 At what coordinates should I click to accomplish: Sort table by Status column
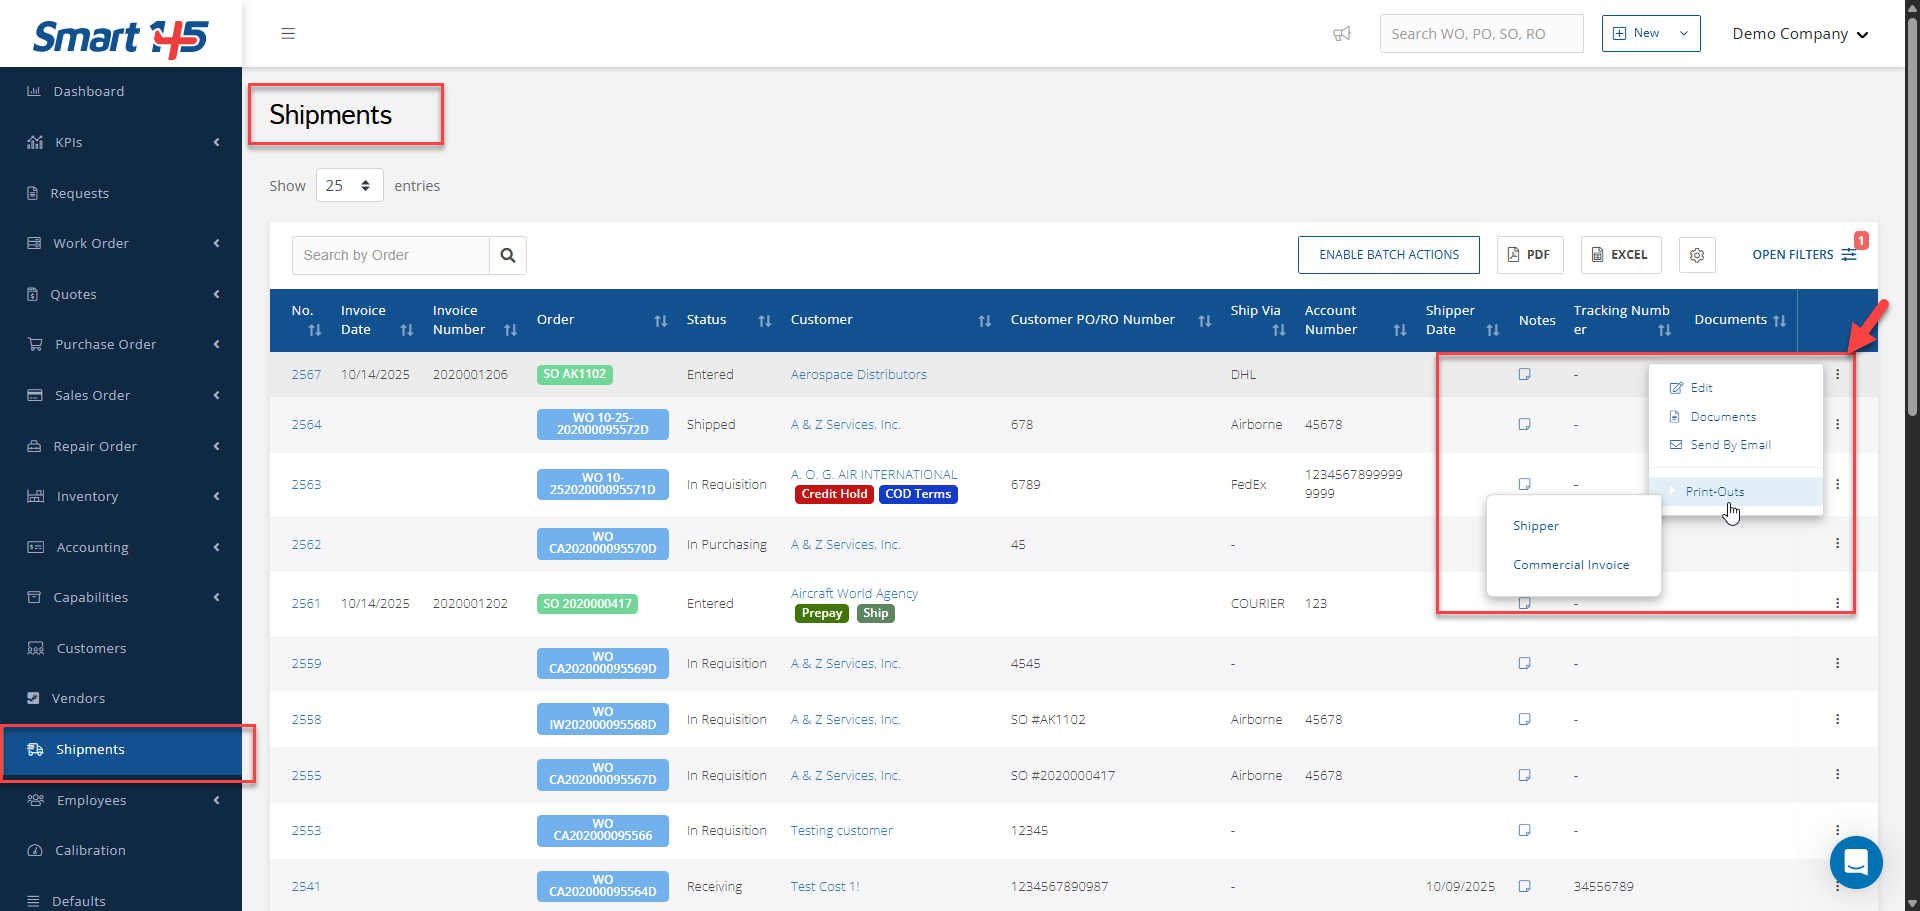[764, 321]
